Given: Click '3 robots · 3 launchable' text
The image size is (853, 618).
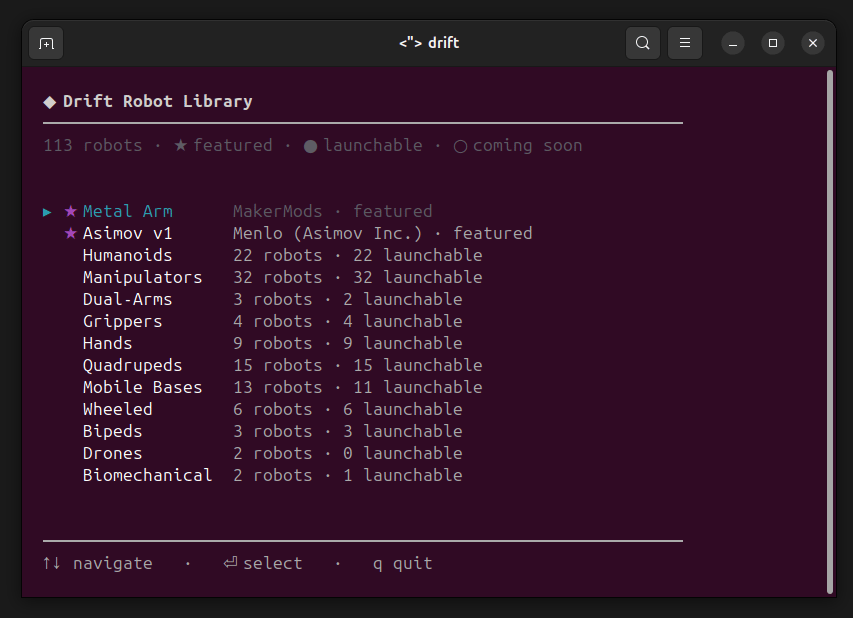Looking at the screenshot, I should click(x=348, y=431).
